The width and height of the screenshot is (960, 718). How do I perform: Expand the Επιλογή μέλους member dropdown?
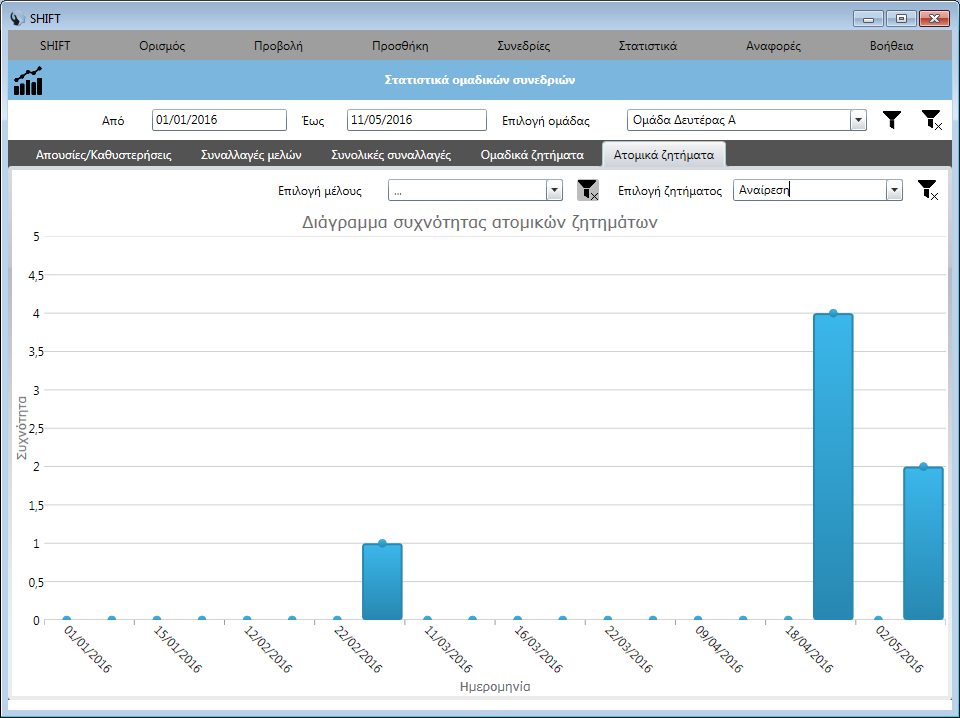pos(554,190)
